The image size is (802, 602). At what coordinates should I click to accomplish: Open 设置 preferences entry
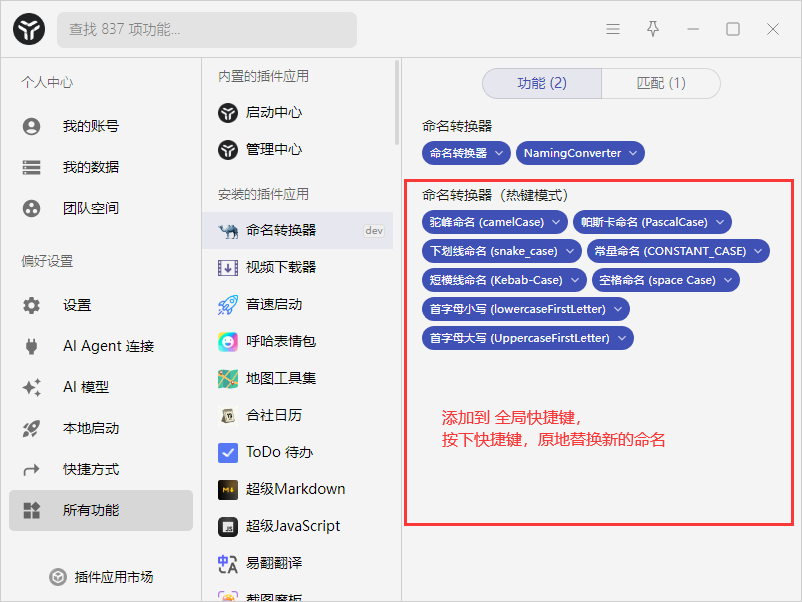coord(101,305)
